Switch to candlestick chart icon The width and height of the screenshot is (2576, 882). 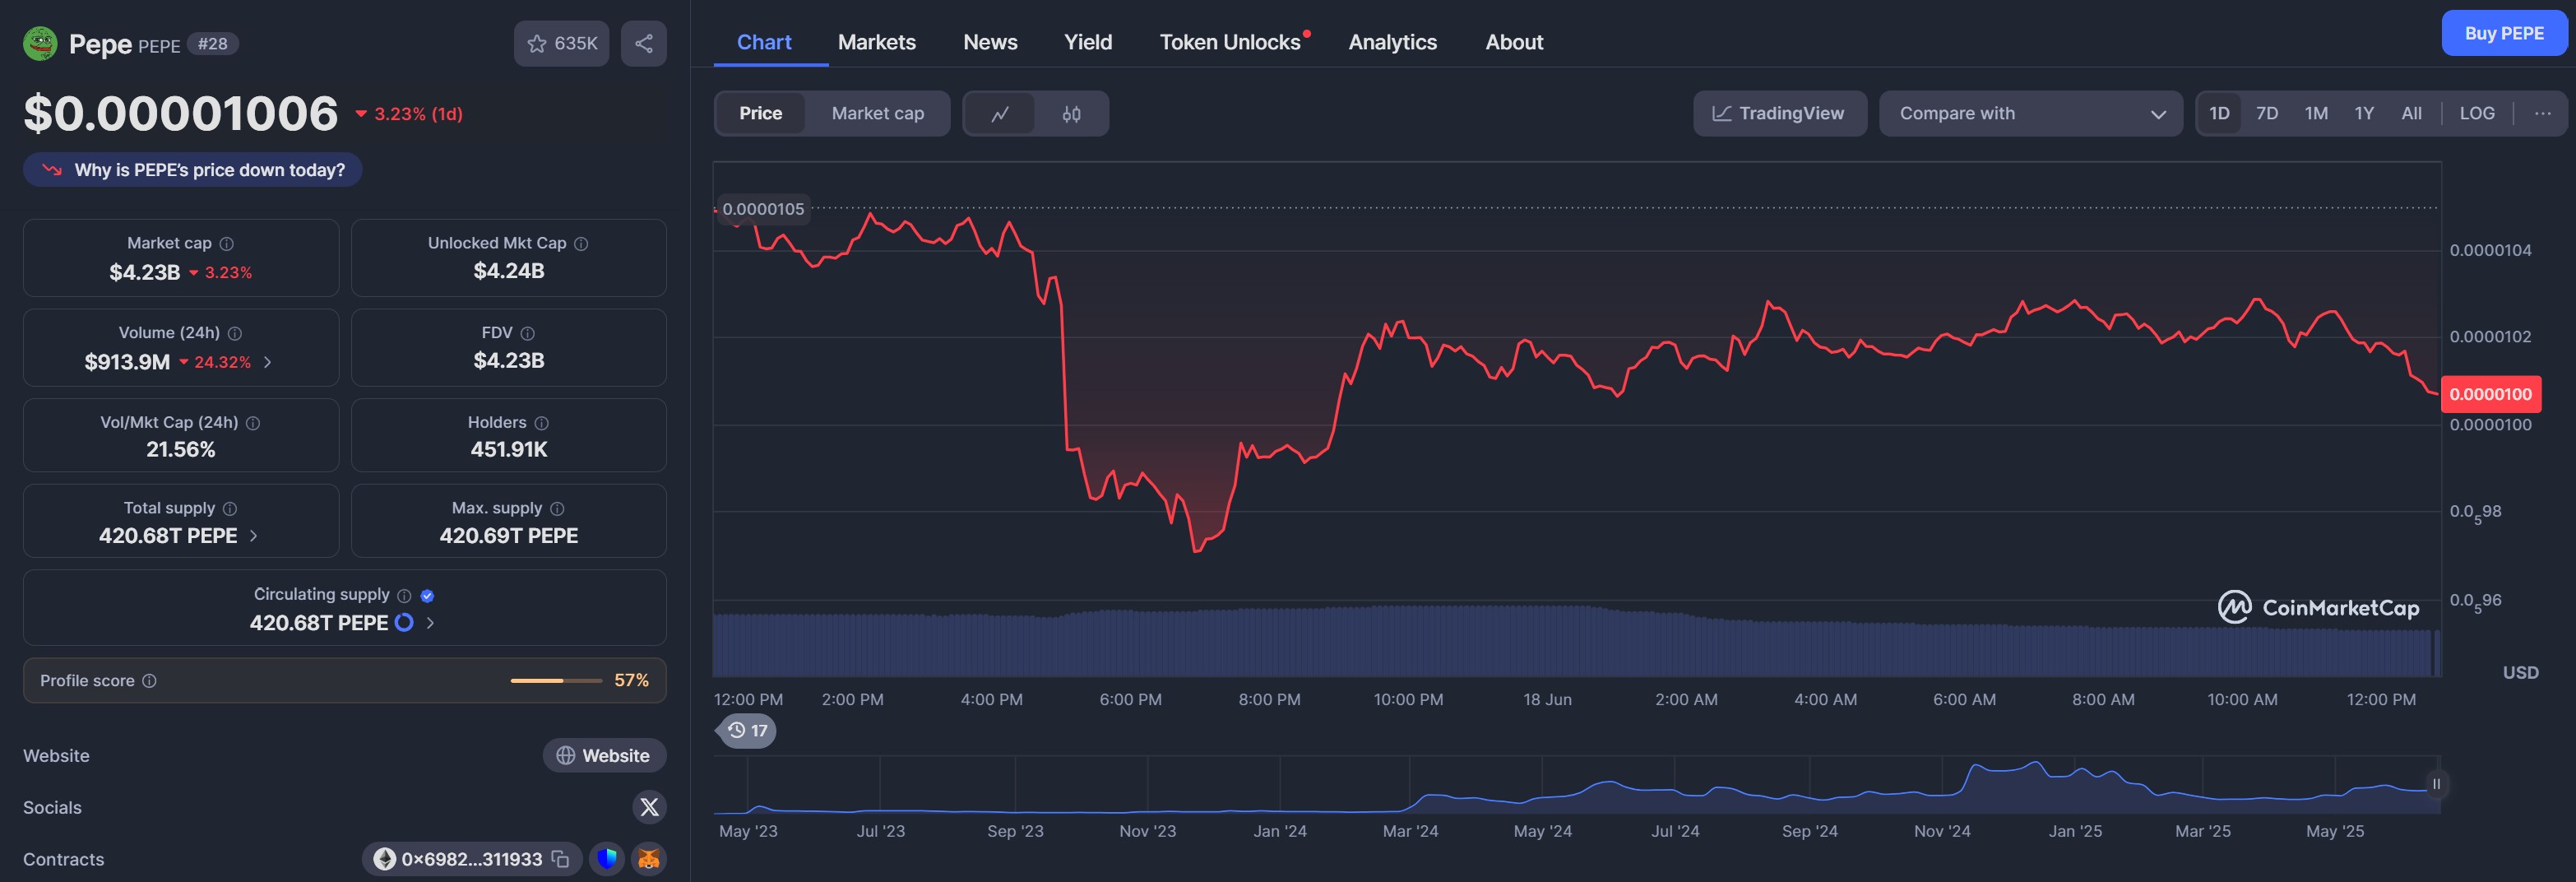click(1071, 113)
